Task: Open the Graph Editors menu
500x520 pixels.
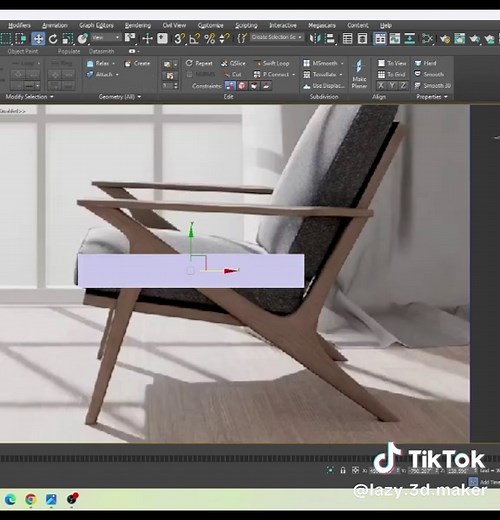Action: click(96, 25)
